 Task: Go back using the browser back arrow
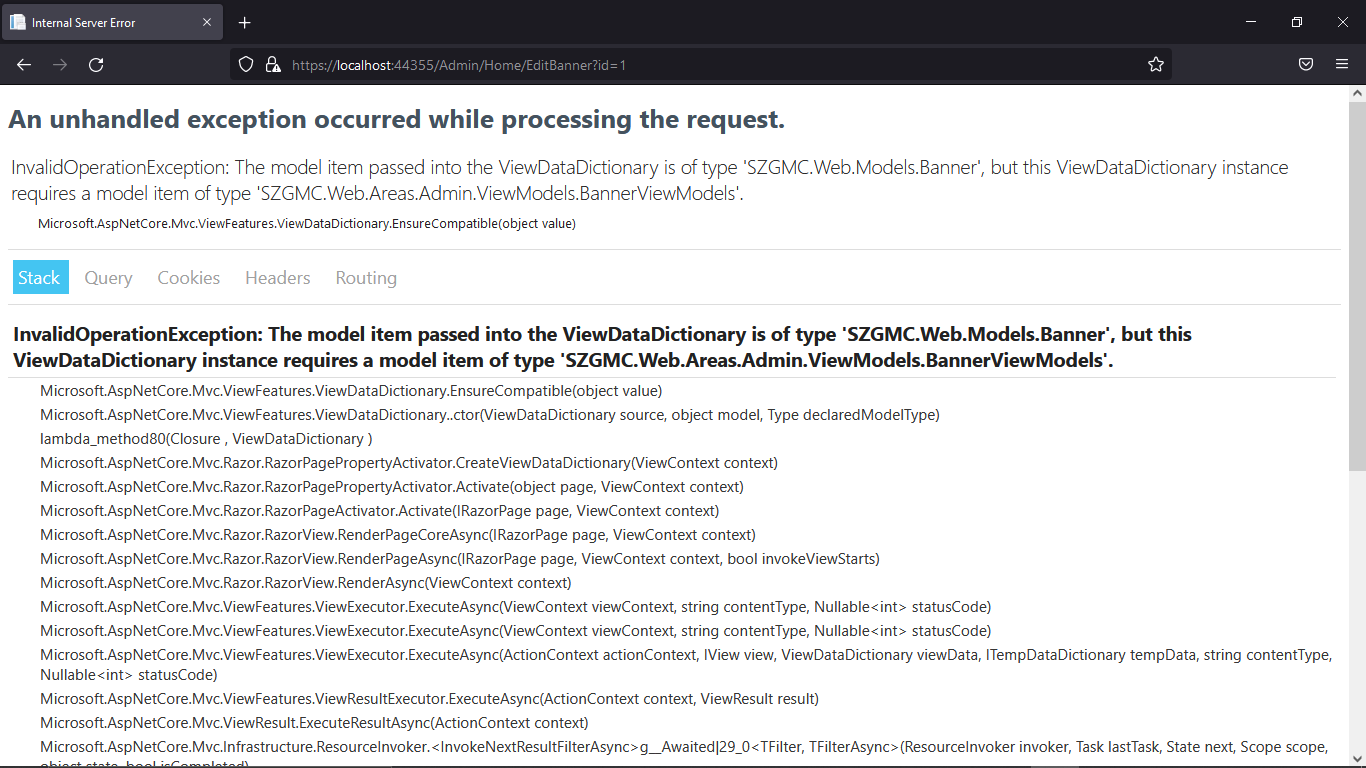coord(24,64)
